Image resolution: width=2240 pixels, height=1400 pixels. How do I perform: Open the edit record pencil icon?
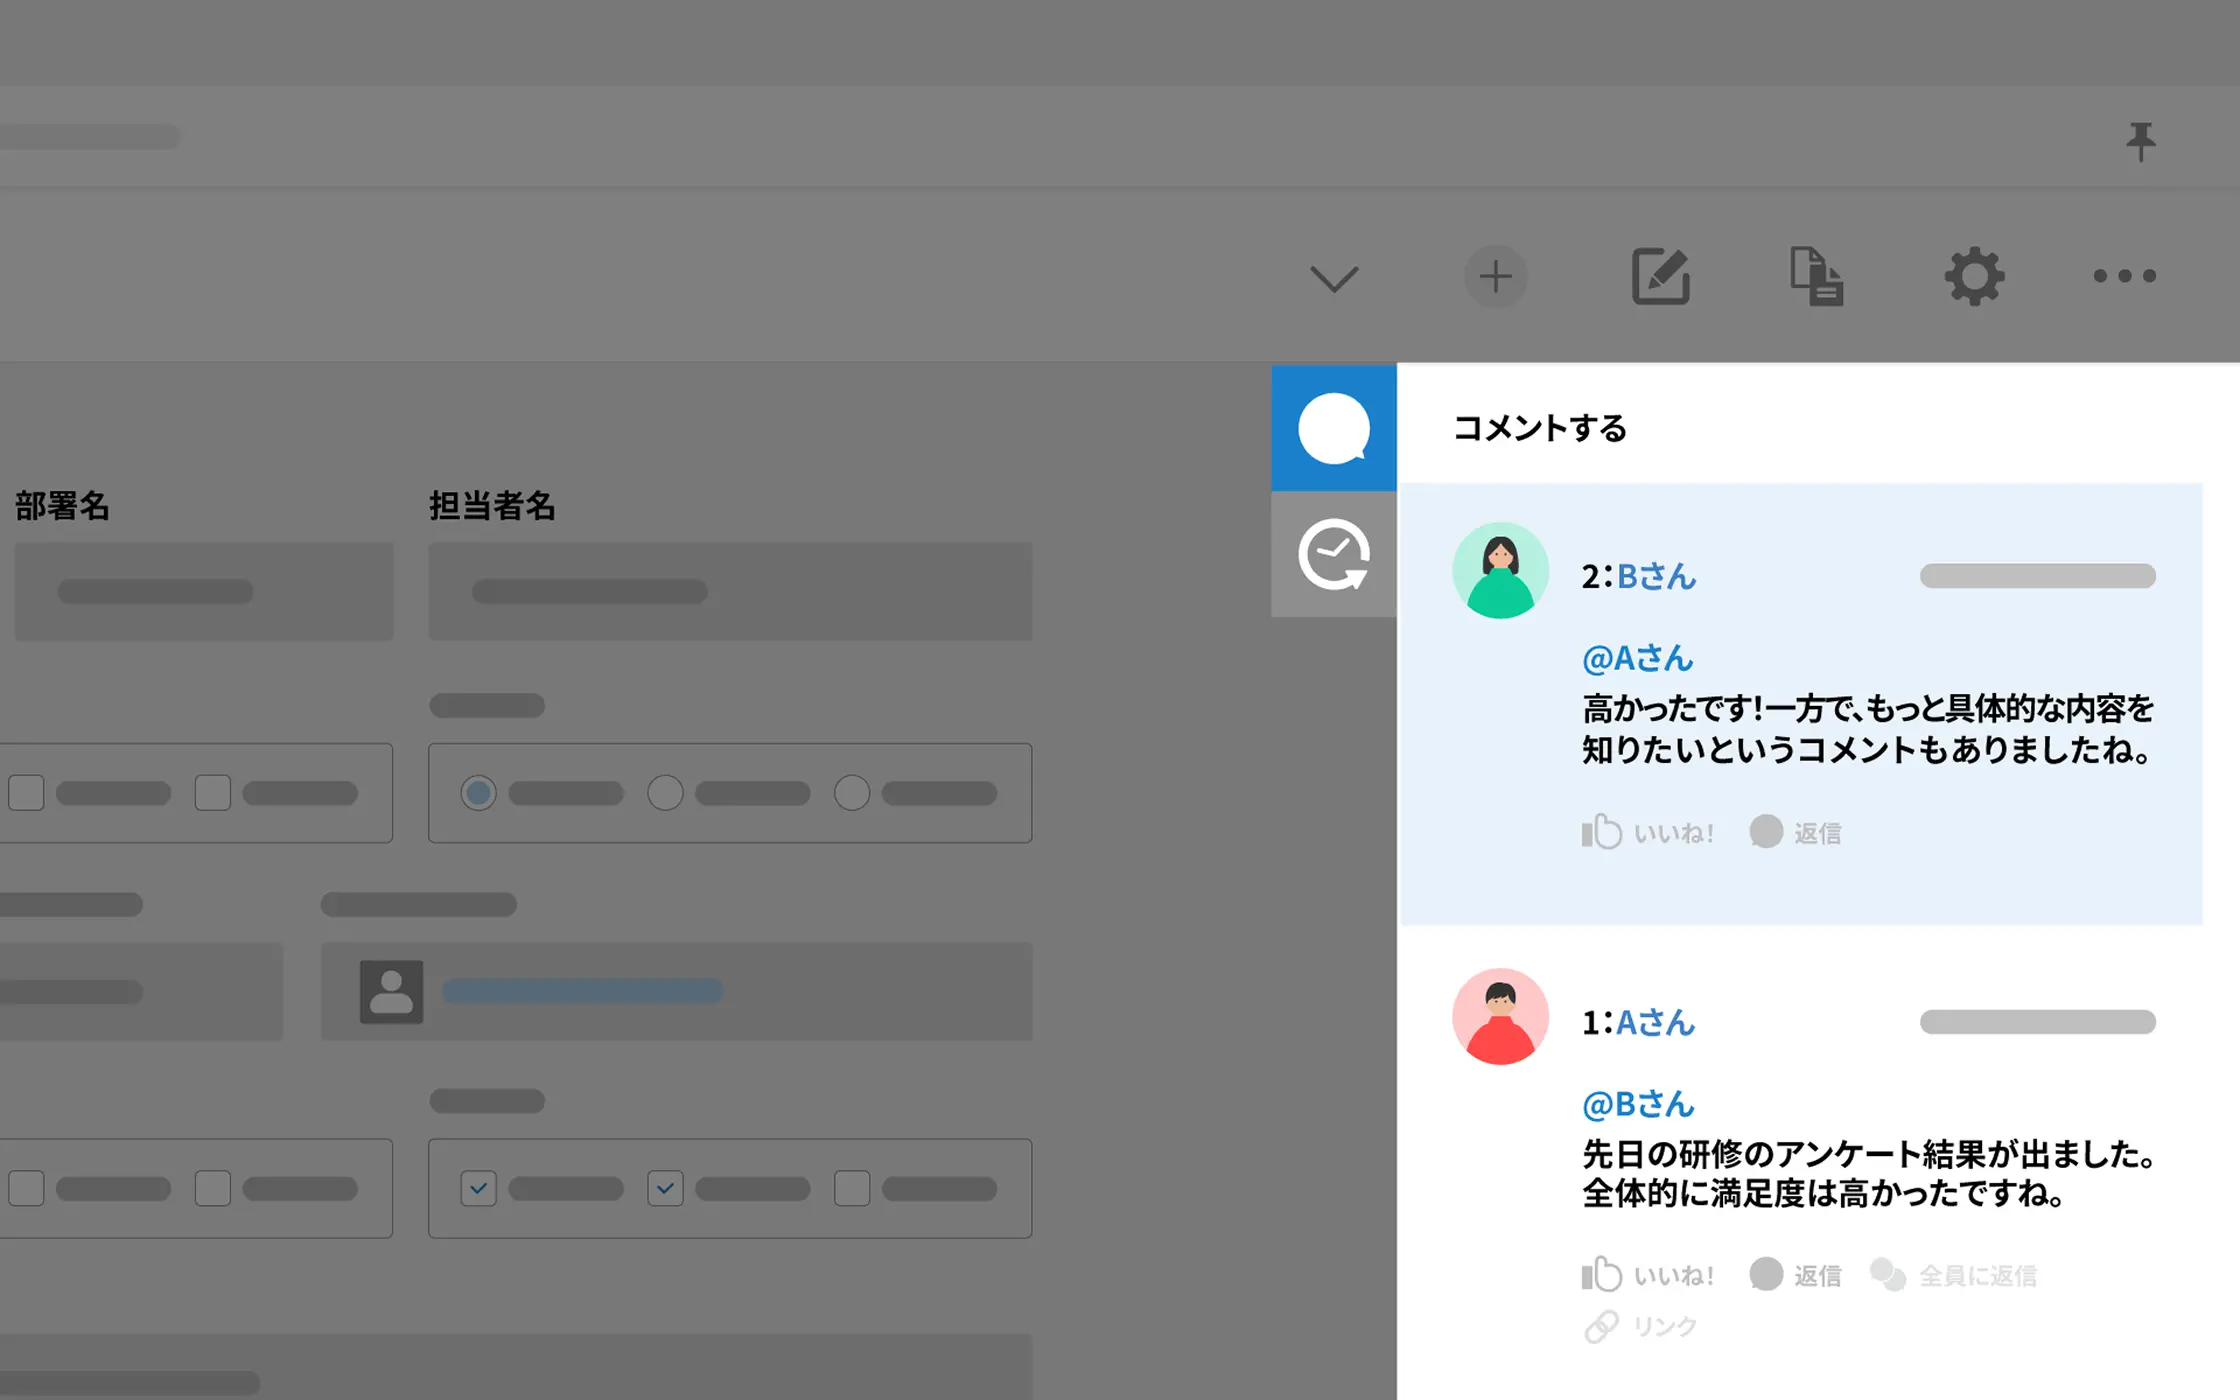1661,276
